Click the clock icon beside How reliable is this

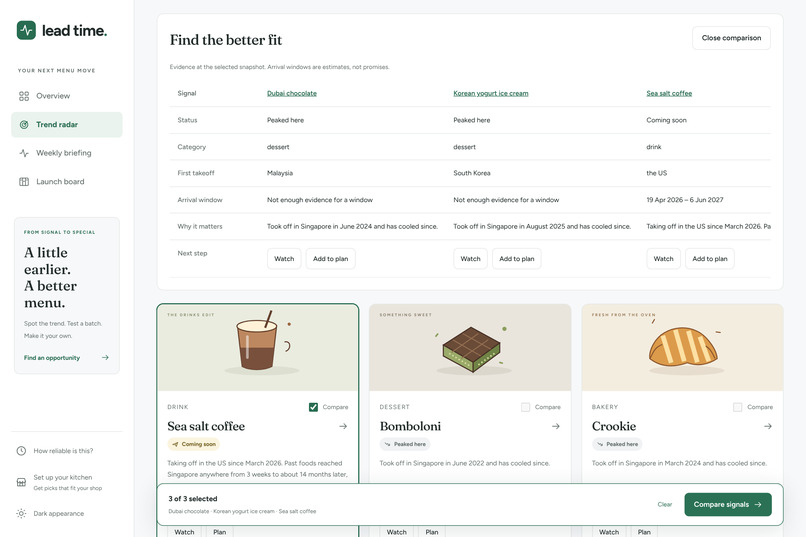tap(21, 451)
